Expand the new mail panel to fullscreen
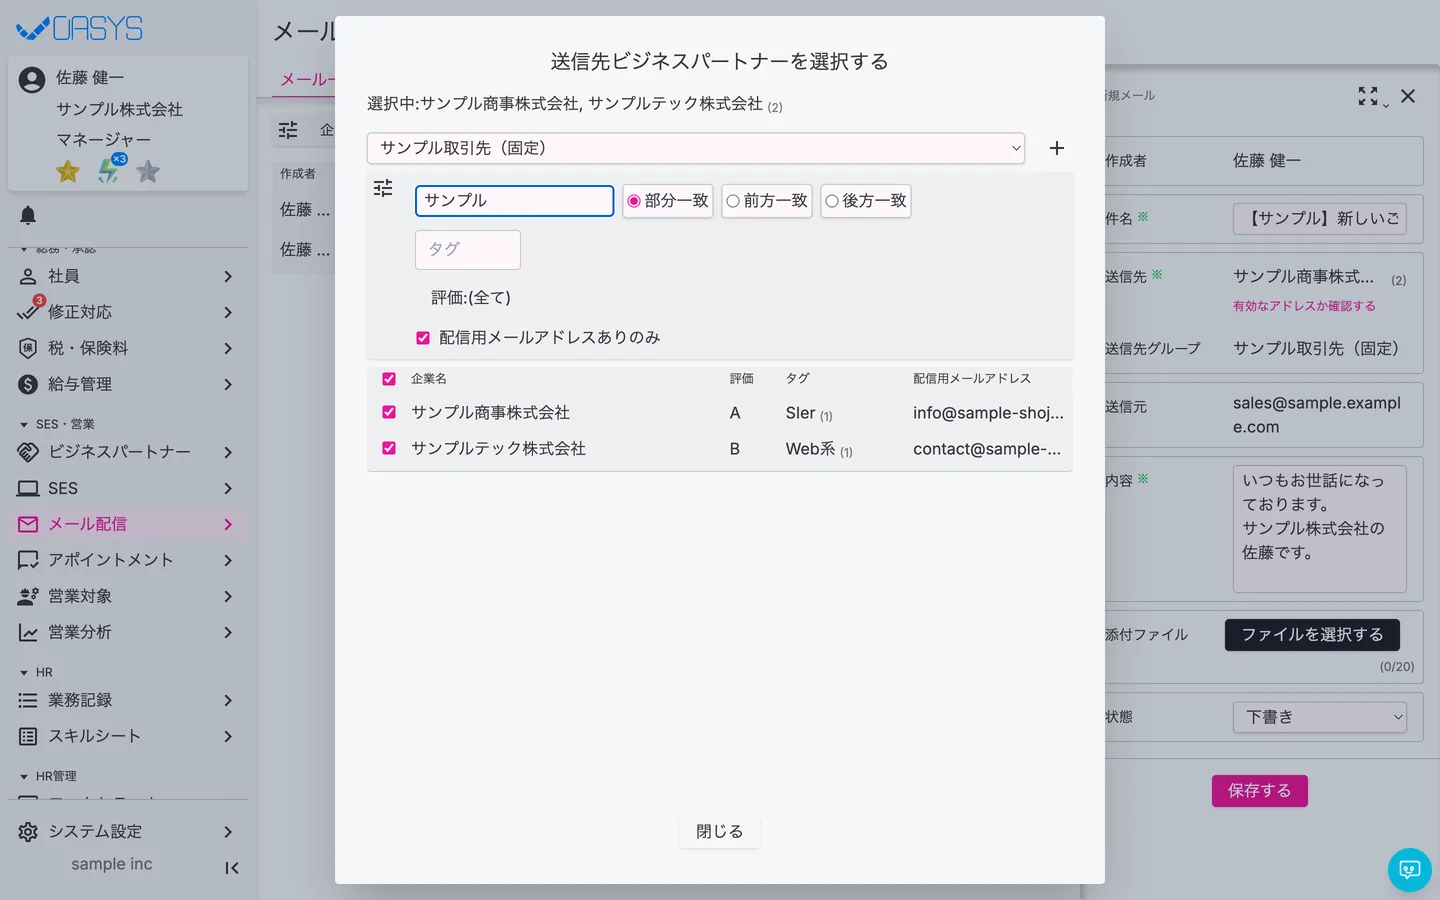The image size is (1440, 900). click(1368, 96)
